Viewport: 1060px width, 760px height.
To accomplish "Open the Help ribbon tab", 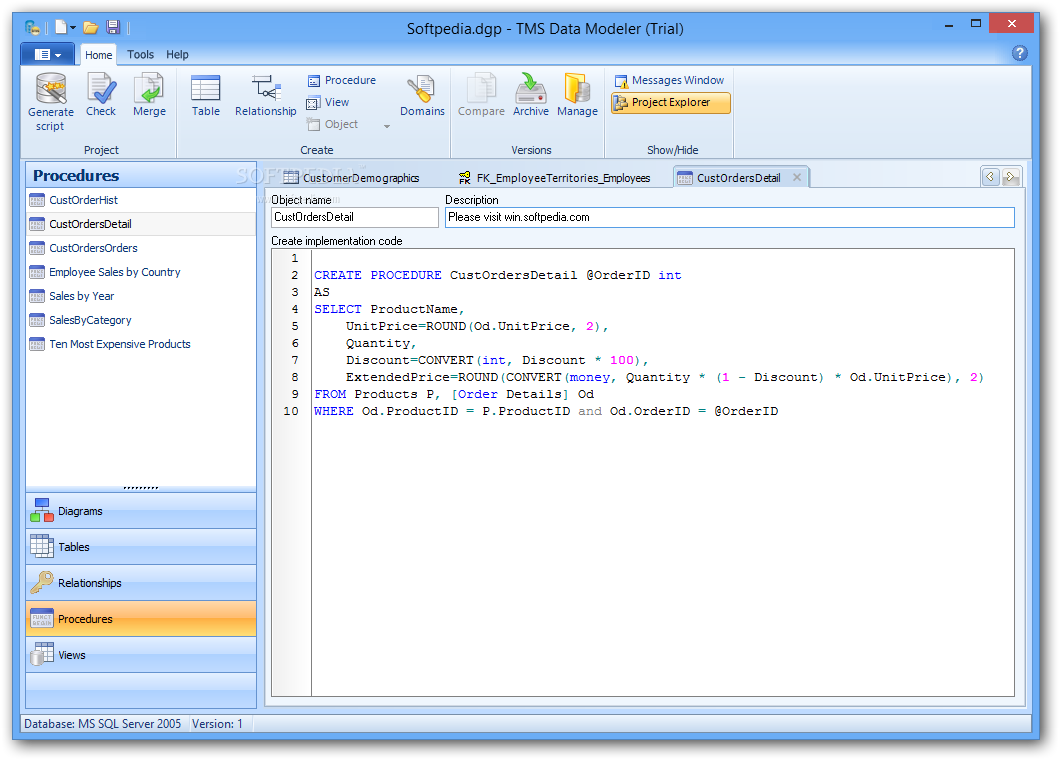I will [x=177, y=54].
